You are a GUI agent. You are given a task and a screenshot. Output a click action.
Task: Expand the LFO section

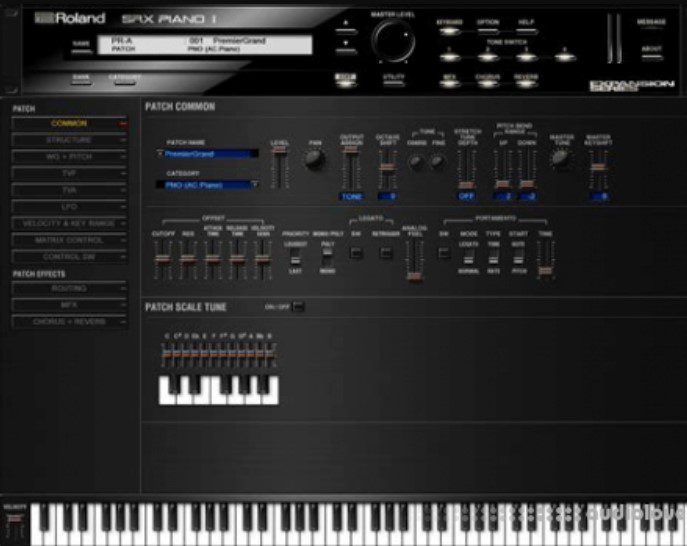69,207
